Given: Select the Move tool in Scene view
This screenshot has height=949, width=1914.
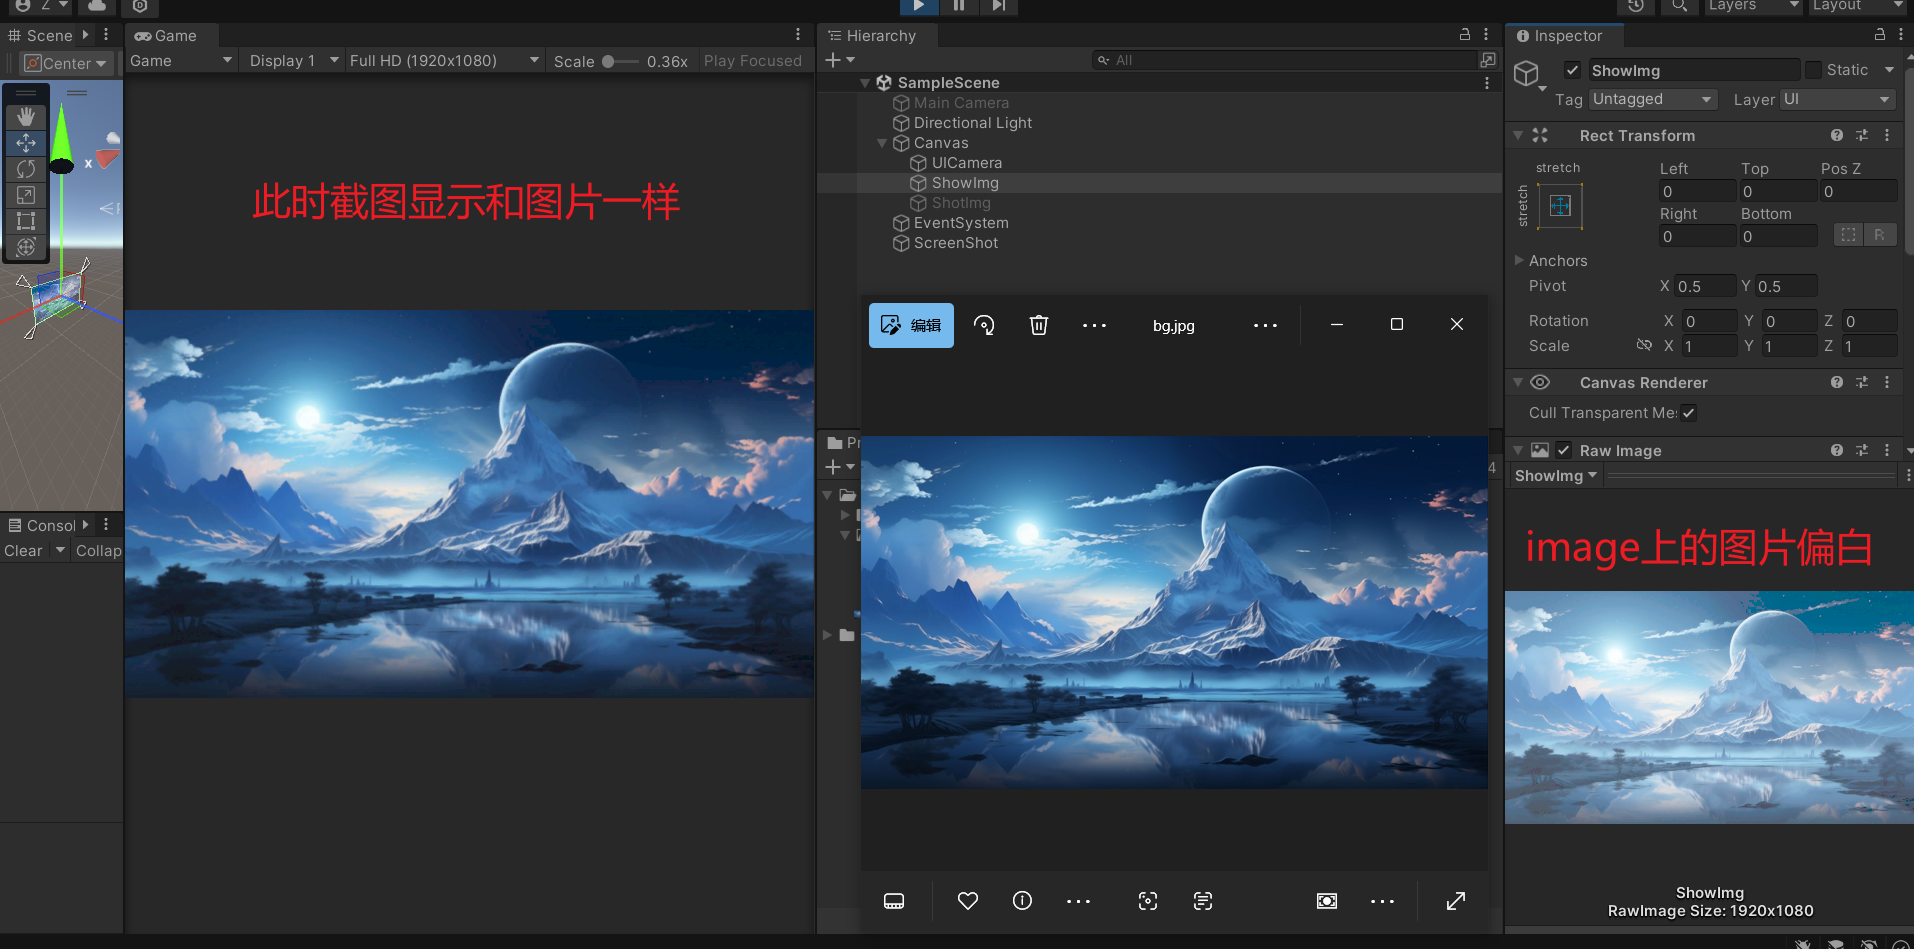Looking at the screenshot, I should (26, 143).
